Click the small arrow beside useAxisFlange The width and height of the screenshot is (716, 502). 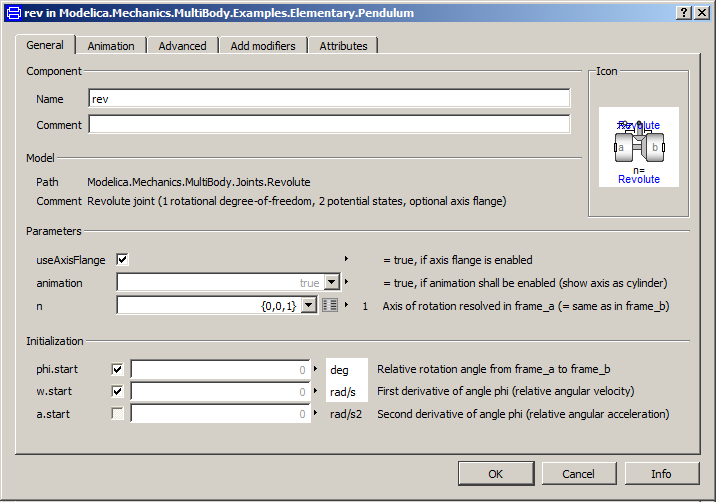[346, 259]
